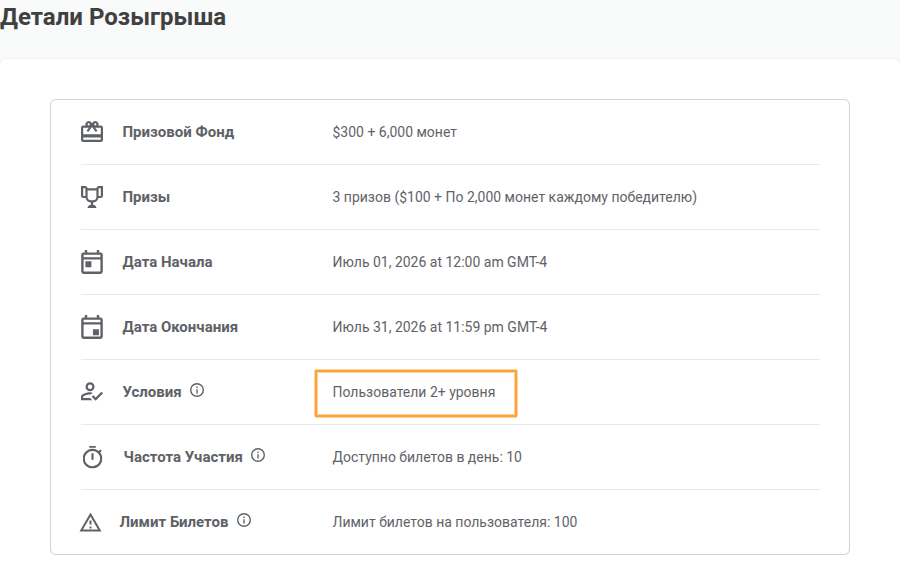Click the Дата Начала label
The image size is (900, 561).
point(167,262)
